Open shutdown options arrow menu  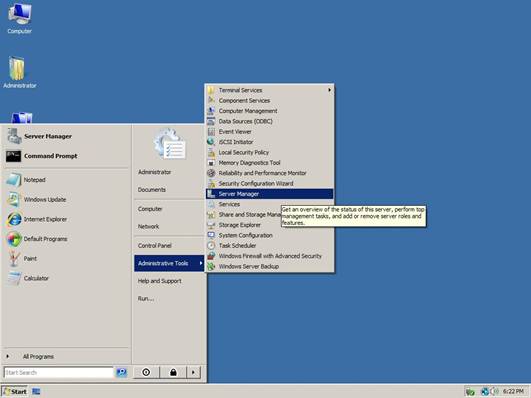[193, 372]
